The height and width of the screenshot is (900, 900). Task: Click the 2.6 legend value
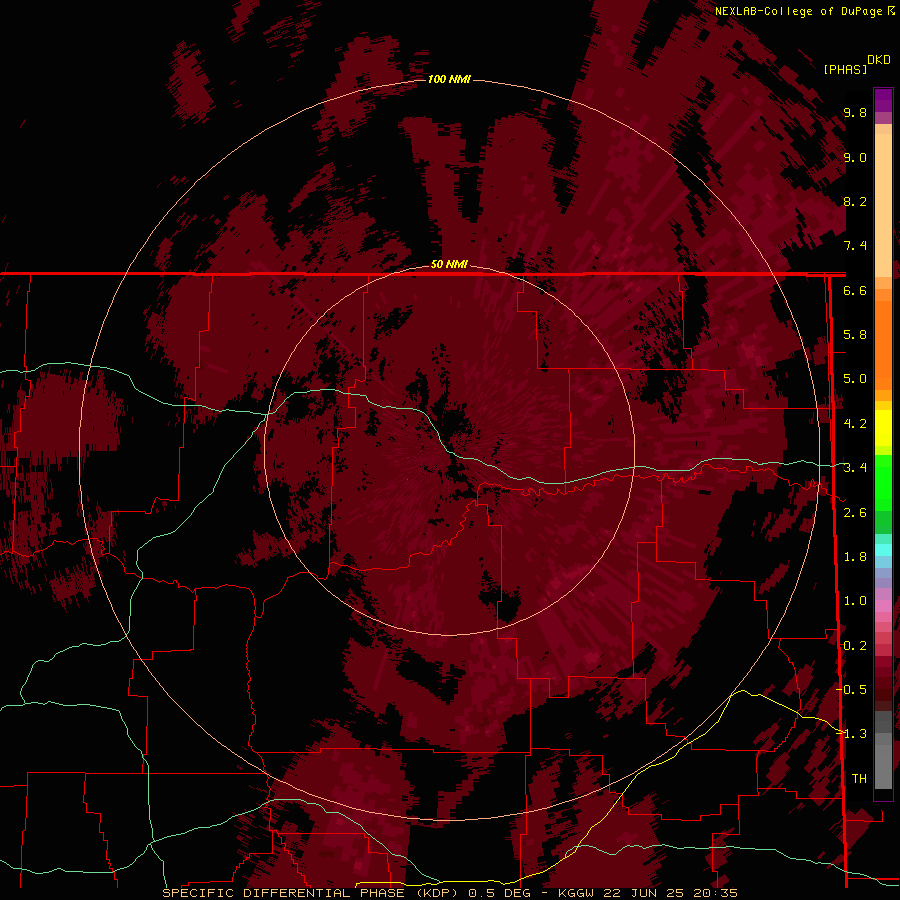(855, 513)
